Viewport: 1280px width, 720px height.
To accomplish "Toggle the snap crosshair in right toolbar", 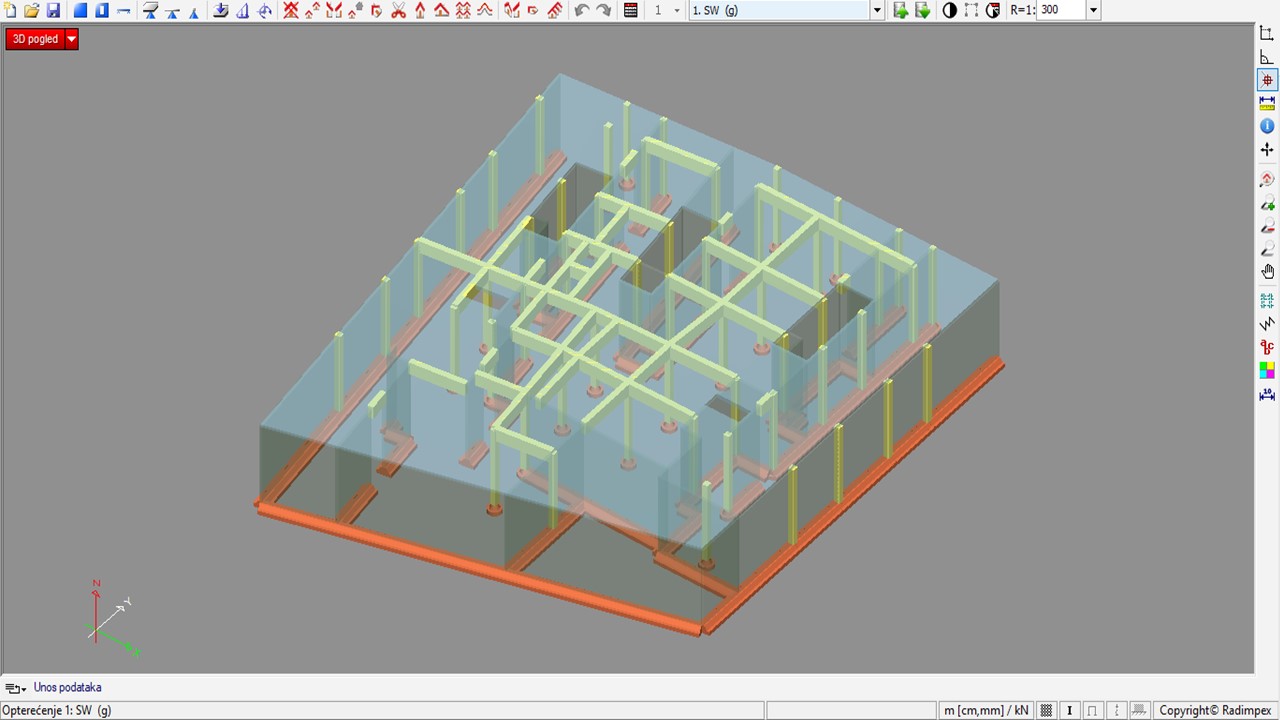I will point(1267,80).
